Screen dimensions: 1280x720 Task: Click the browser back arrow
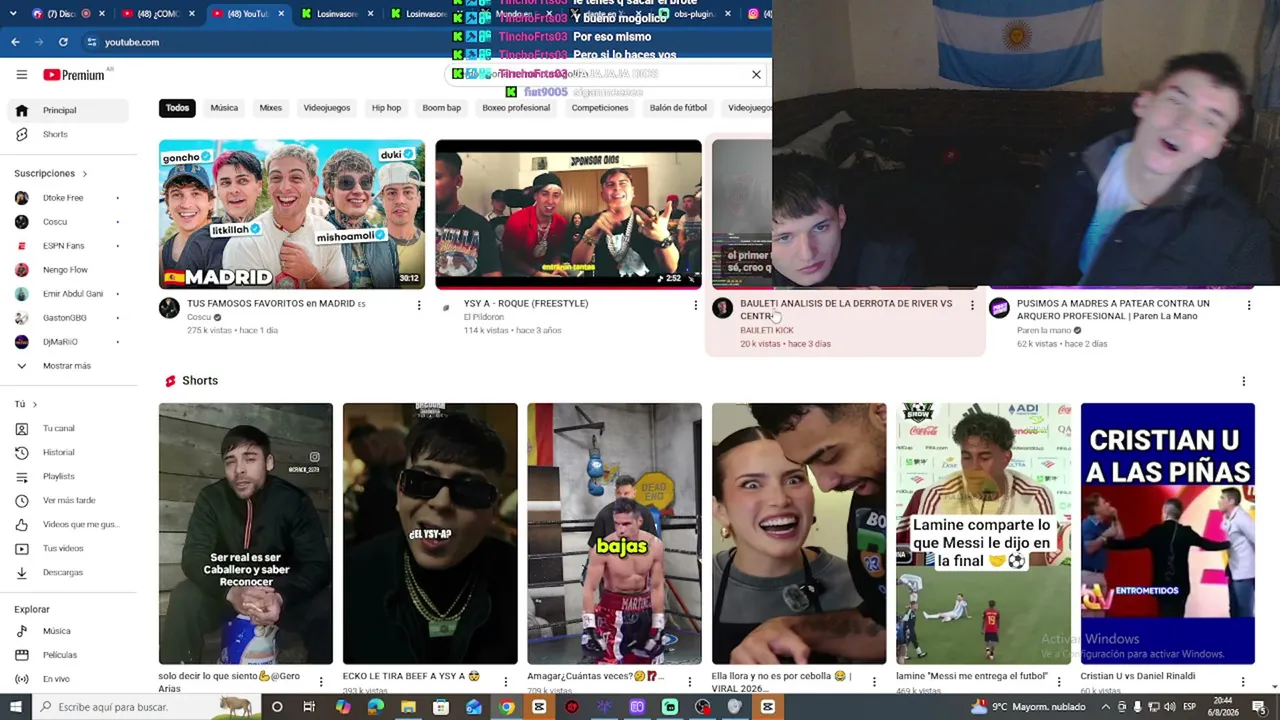coord(15,42)
